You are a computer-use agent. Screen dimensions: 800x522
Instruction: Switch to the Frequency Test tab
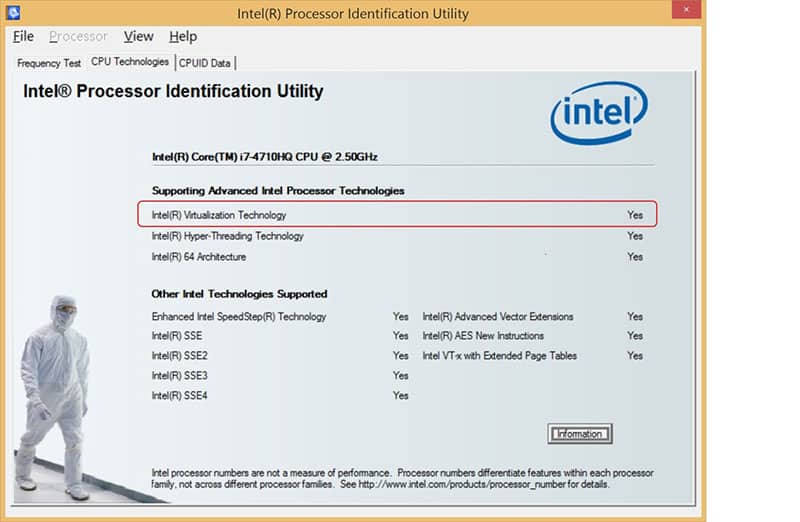click(49, 63)
